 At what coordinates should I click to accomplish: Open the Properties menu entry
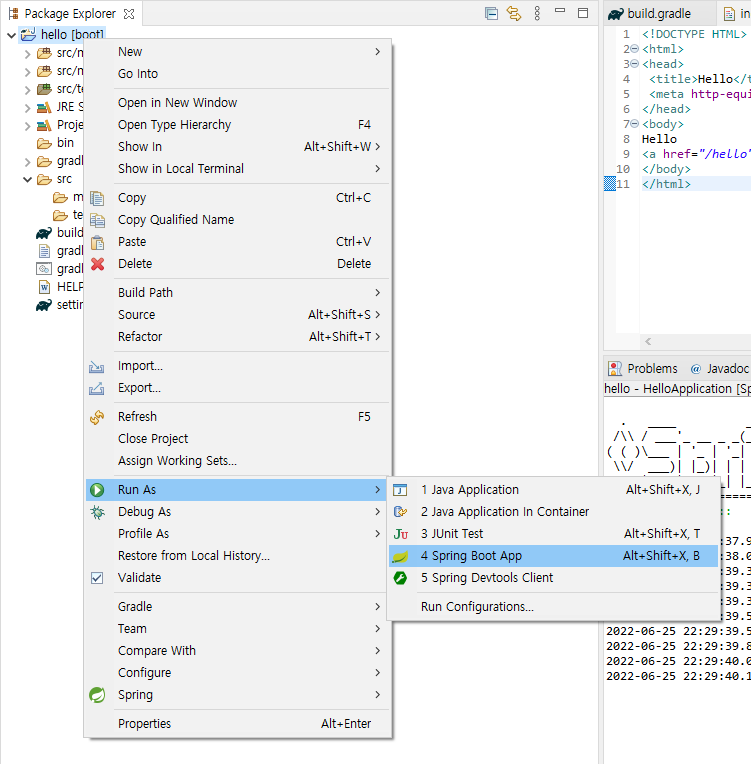tap(238, 724)
